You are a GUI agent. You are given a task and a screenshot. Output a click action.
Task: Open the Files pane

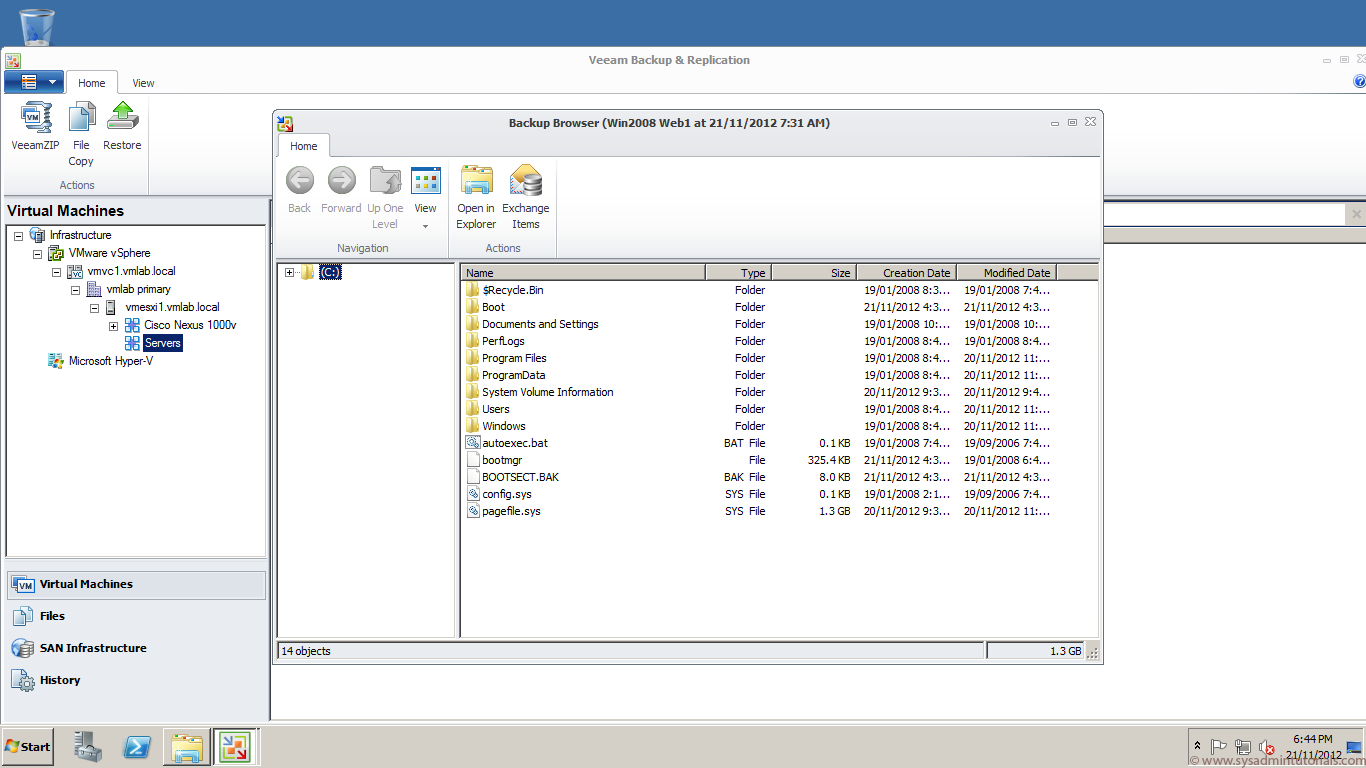[x=137, y=616]
